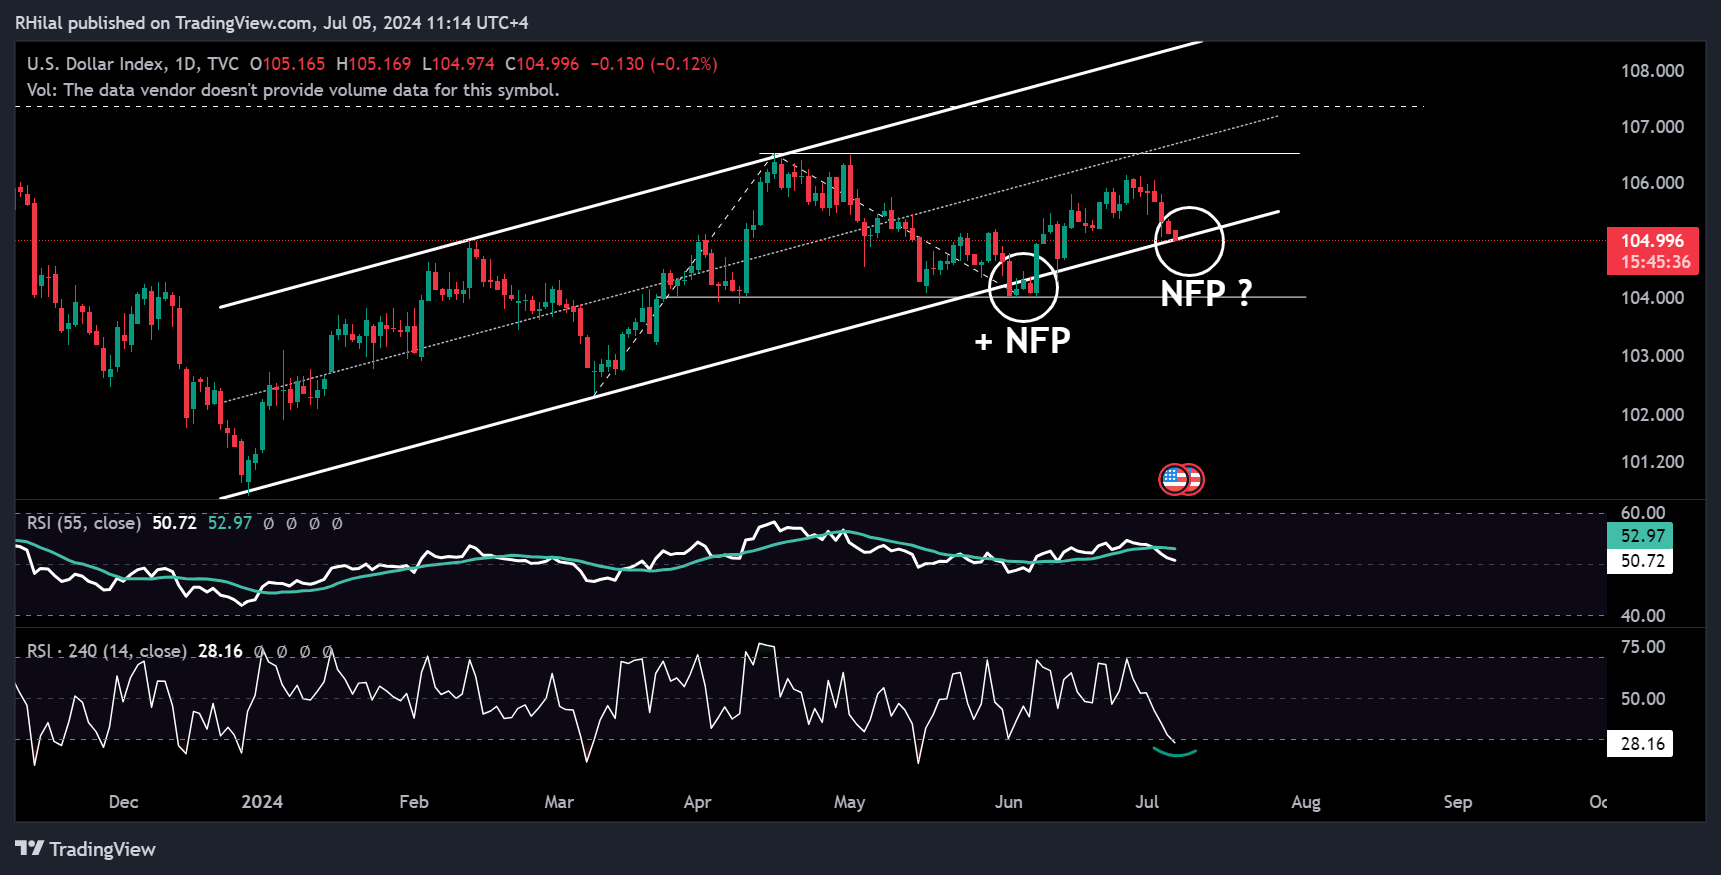Image resolution: width=1721 pixels, height=875 pixels.
Task: Click the Jul label on time axis
Action: point(1147,802)
